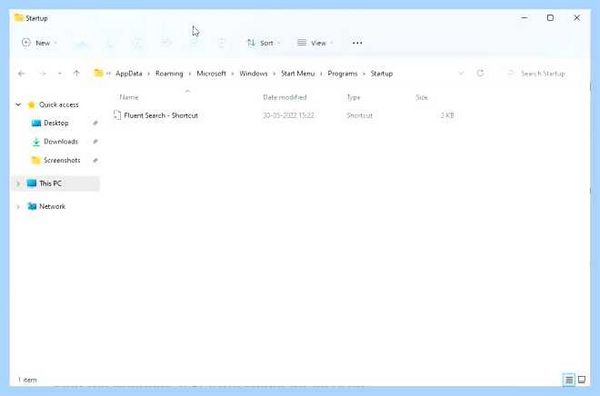Open the View layout menu

coord(315,43)
